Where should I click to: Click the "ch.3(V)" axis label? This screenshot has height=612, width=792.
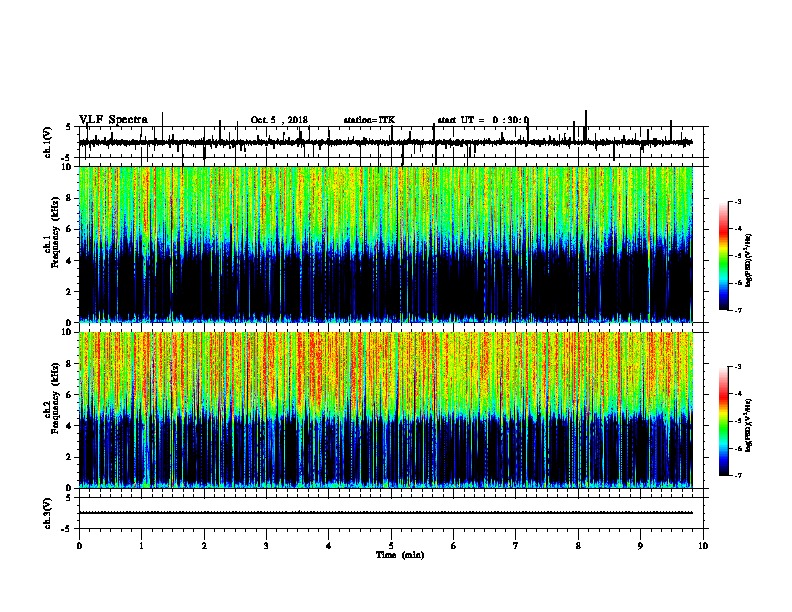[48, 513]
